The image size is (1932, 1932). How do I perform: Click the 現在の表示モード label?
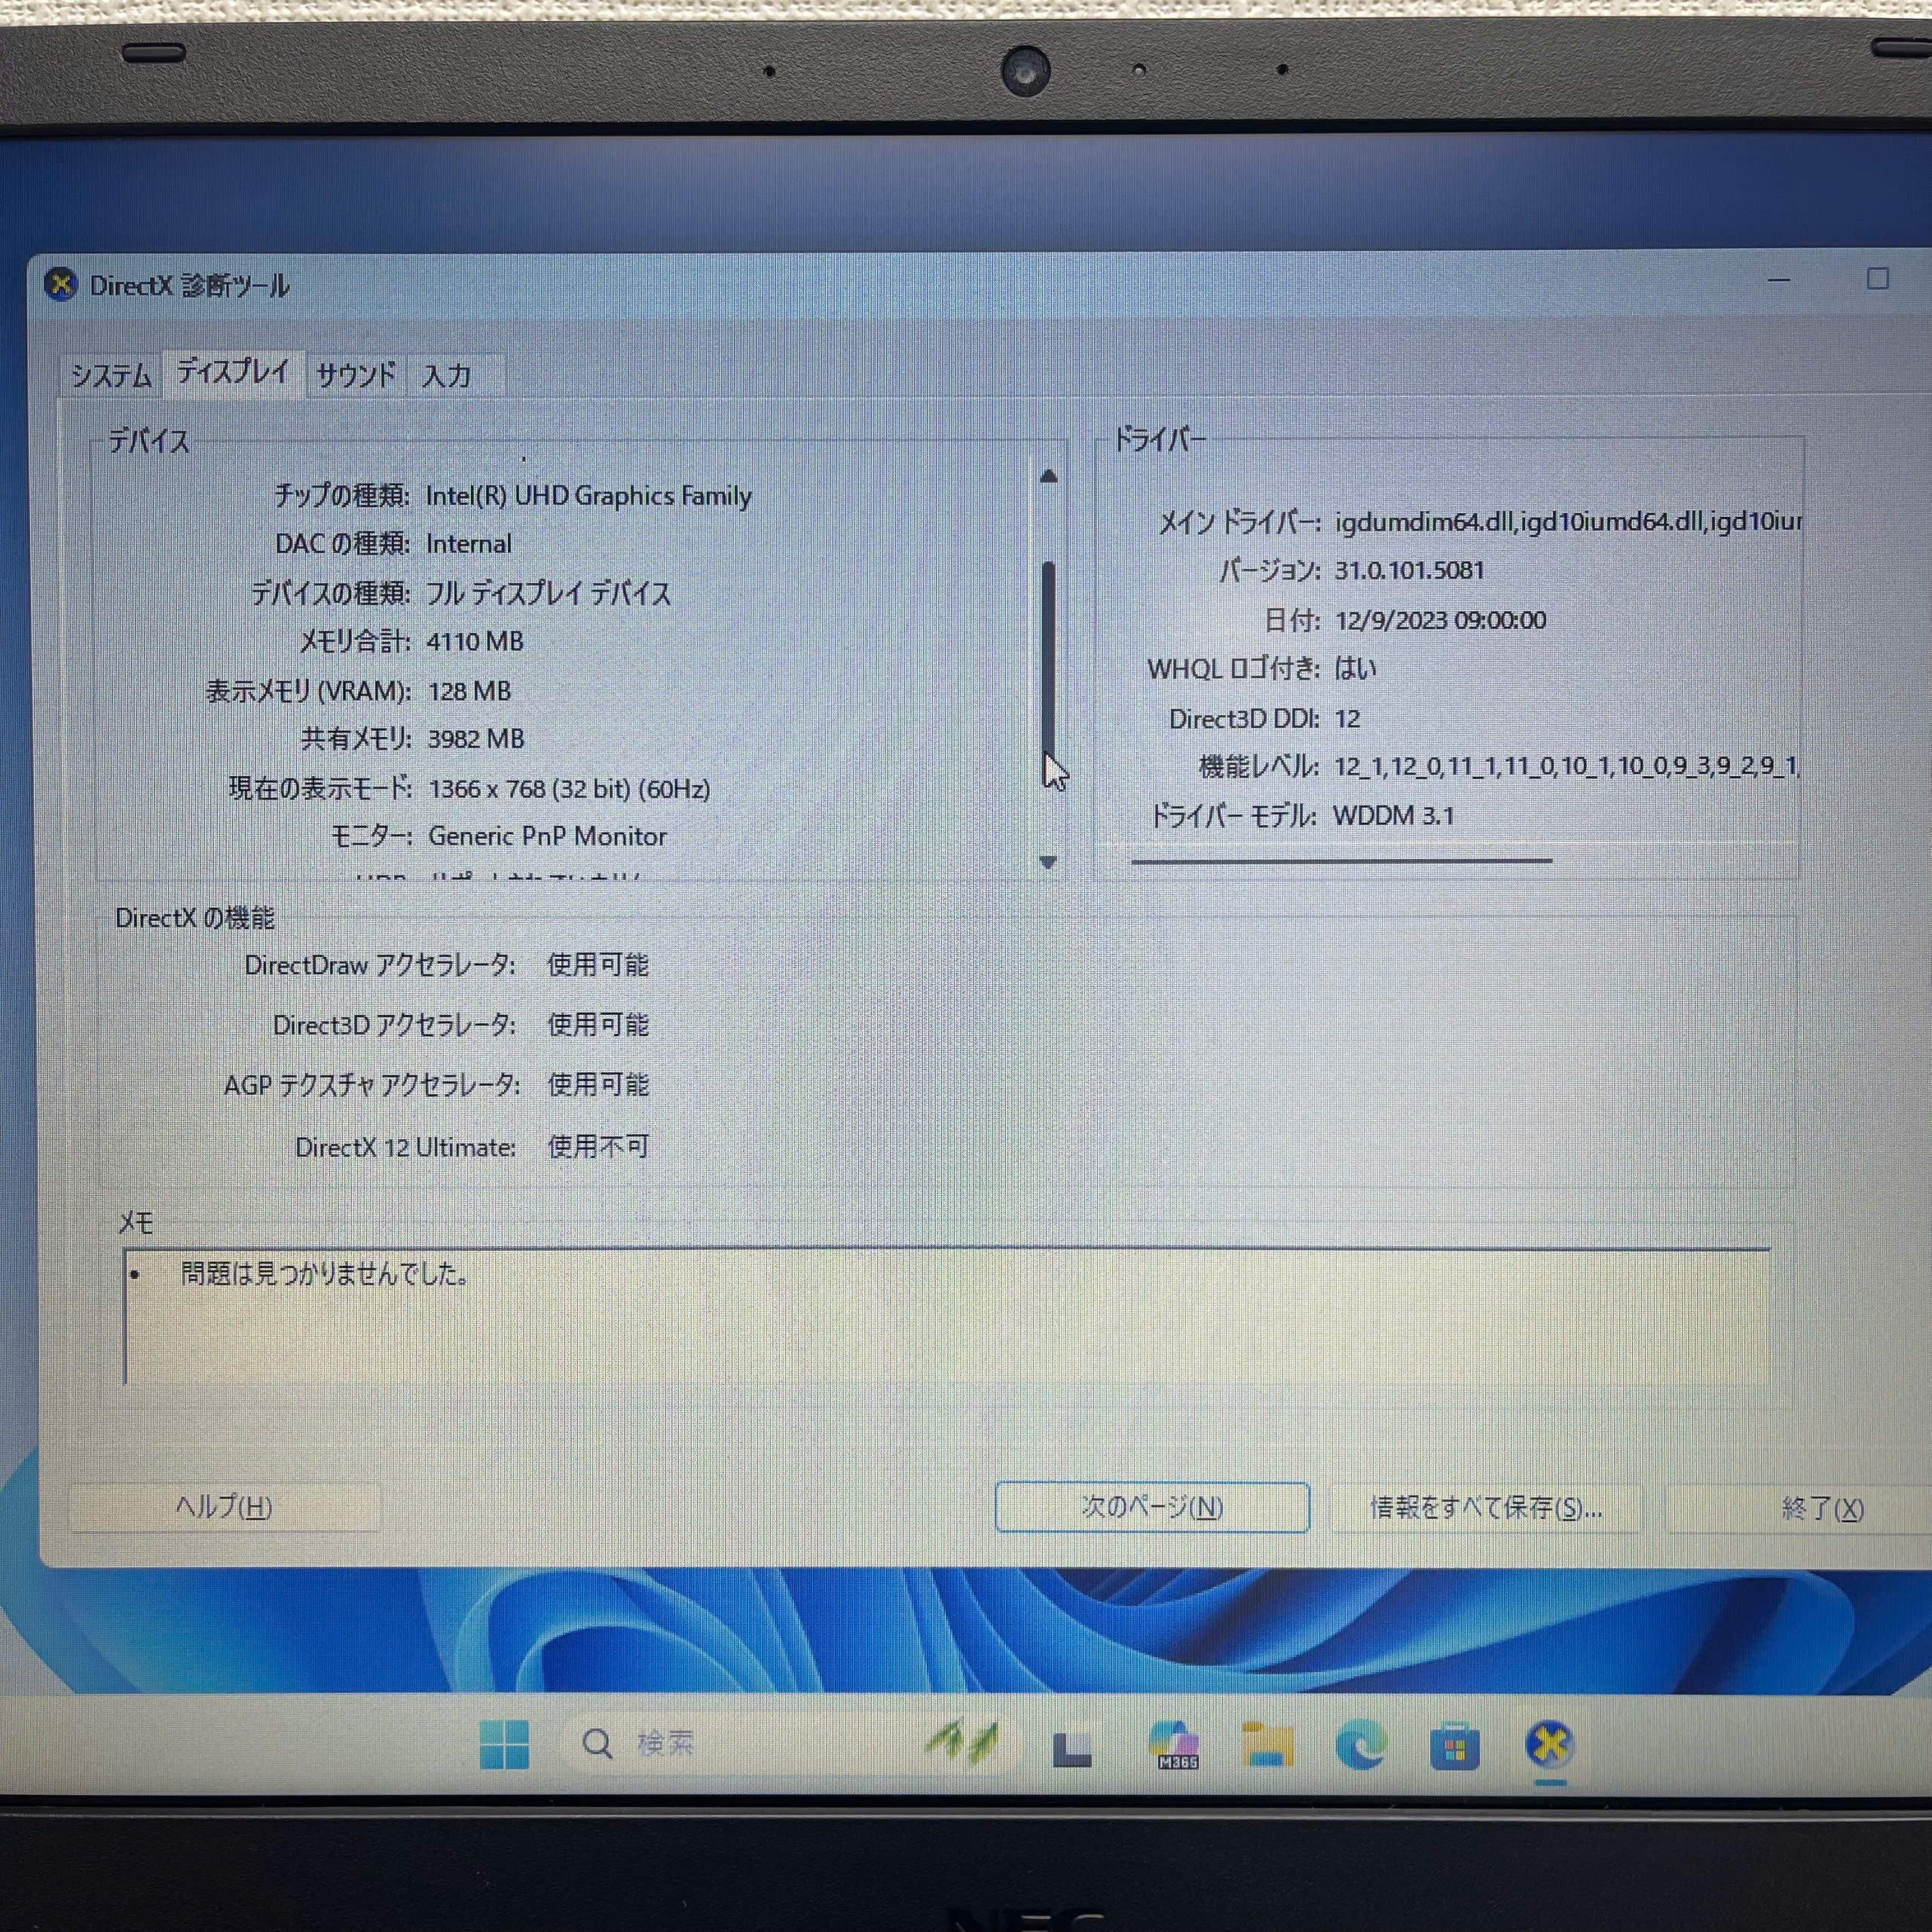coord(320,788)
